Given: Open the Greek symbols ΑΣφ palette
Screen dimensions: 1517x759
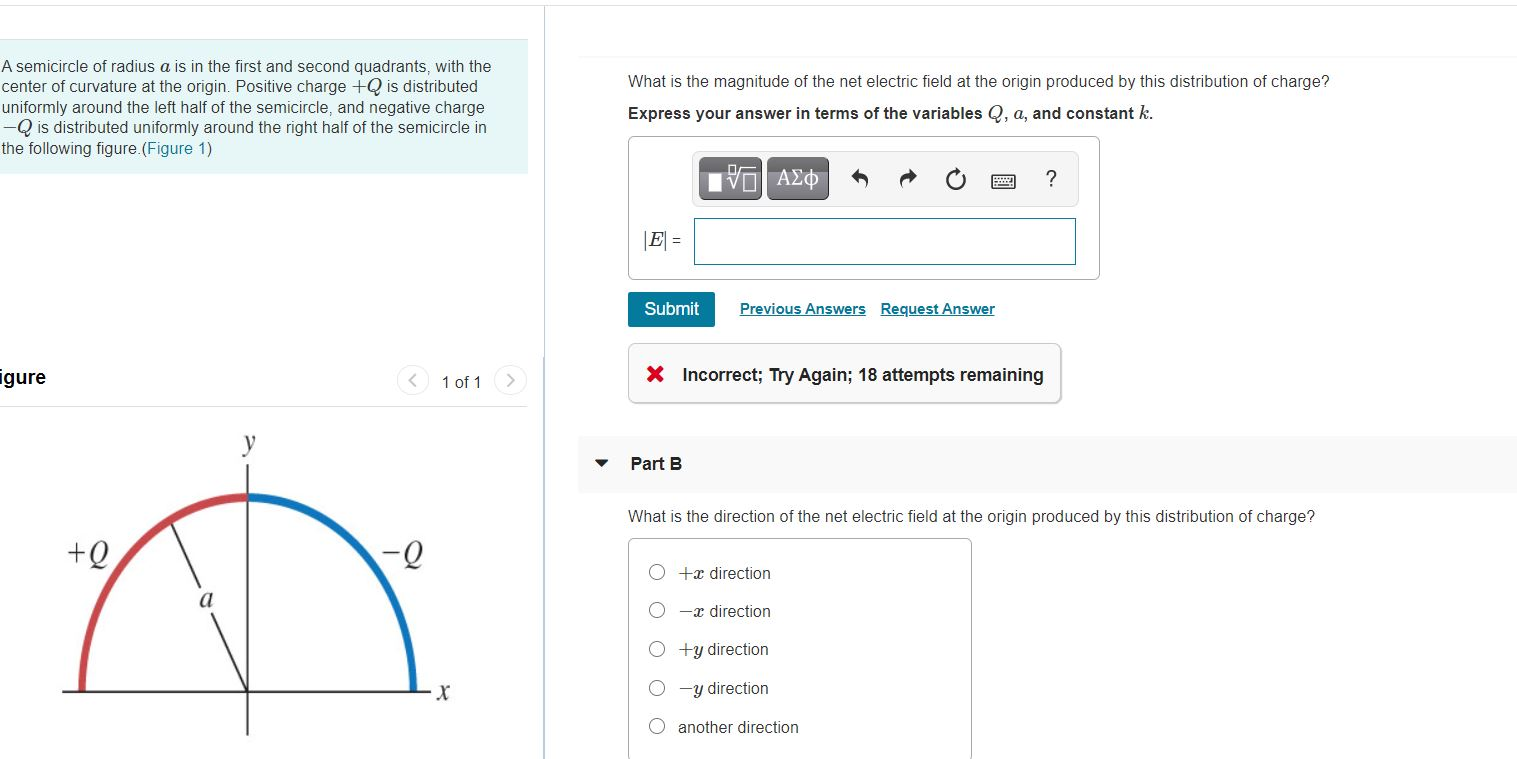Looking at the screenshot, I should coord(796,178).
